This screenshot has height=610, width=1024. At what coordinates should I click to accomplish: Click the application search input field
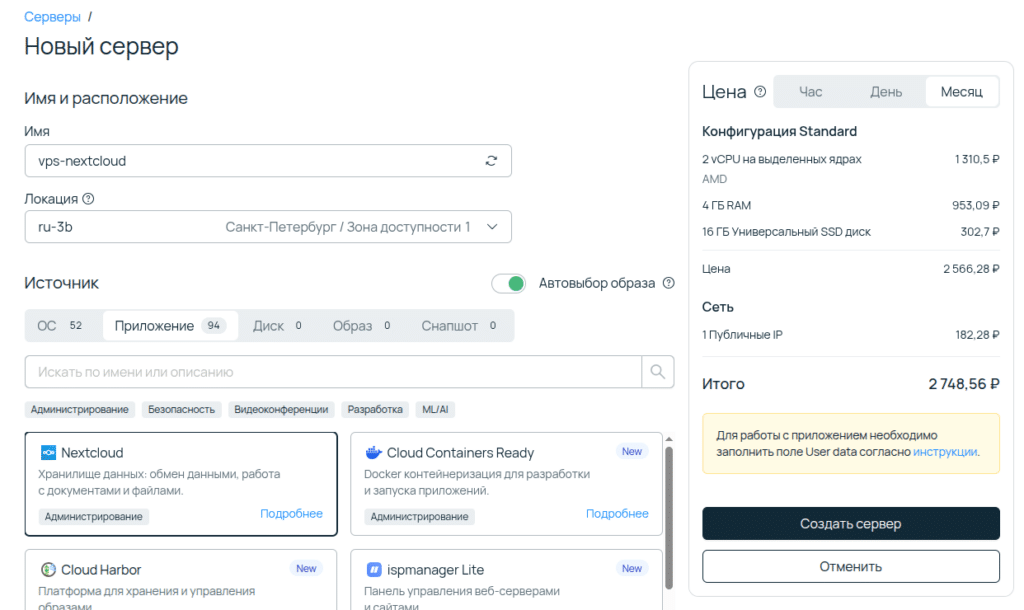click(x=330, y=371)
